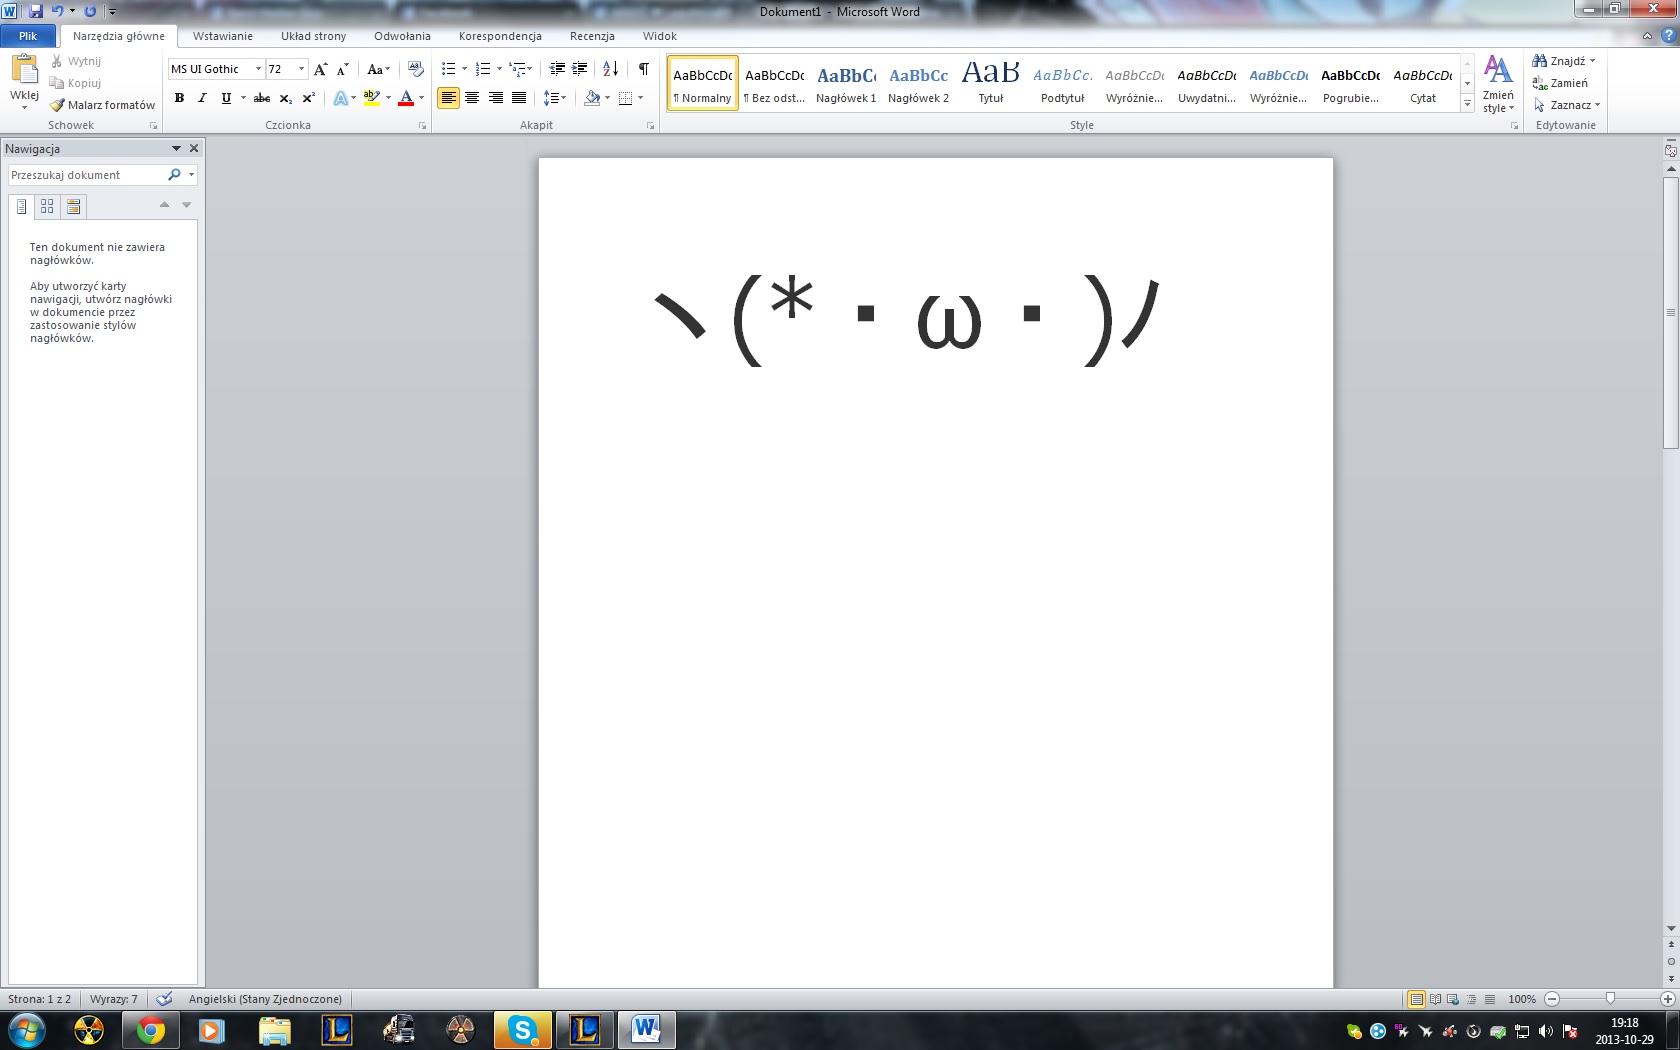The image size is (1680, 1050).
Task: Open the Recenzja ribbon tab
Action: tap(592, 36)
